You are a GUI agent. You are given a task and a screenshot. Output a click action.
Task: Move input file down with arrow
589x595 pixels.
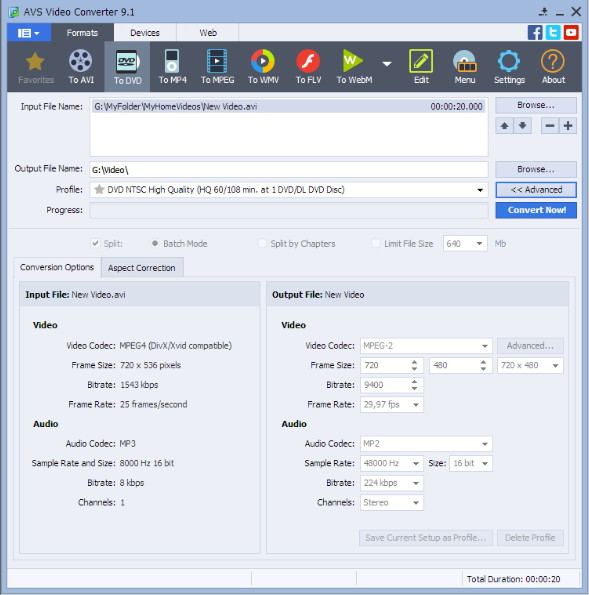click(x=523, y=126)
